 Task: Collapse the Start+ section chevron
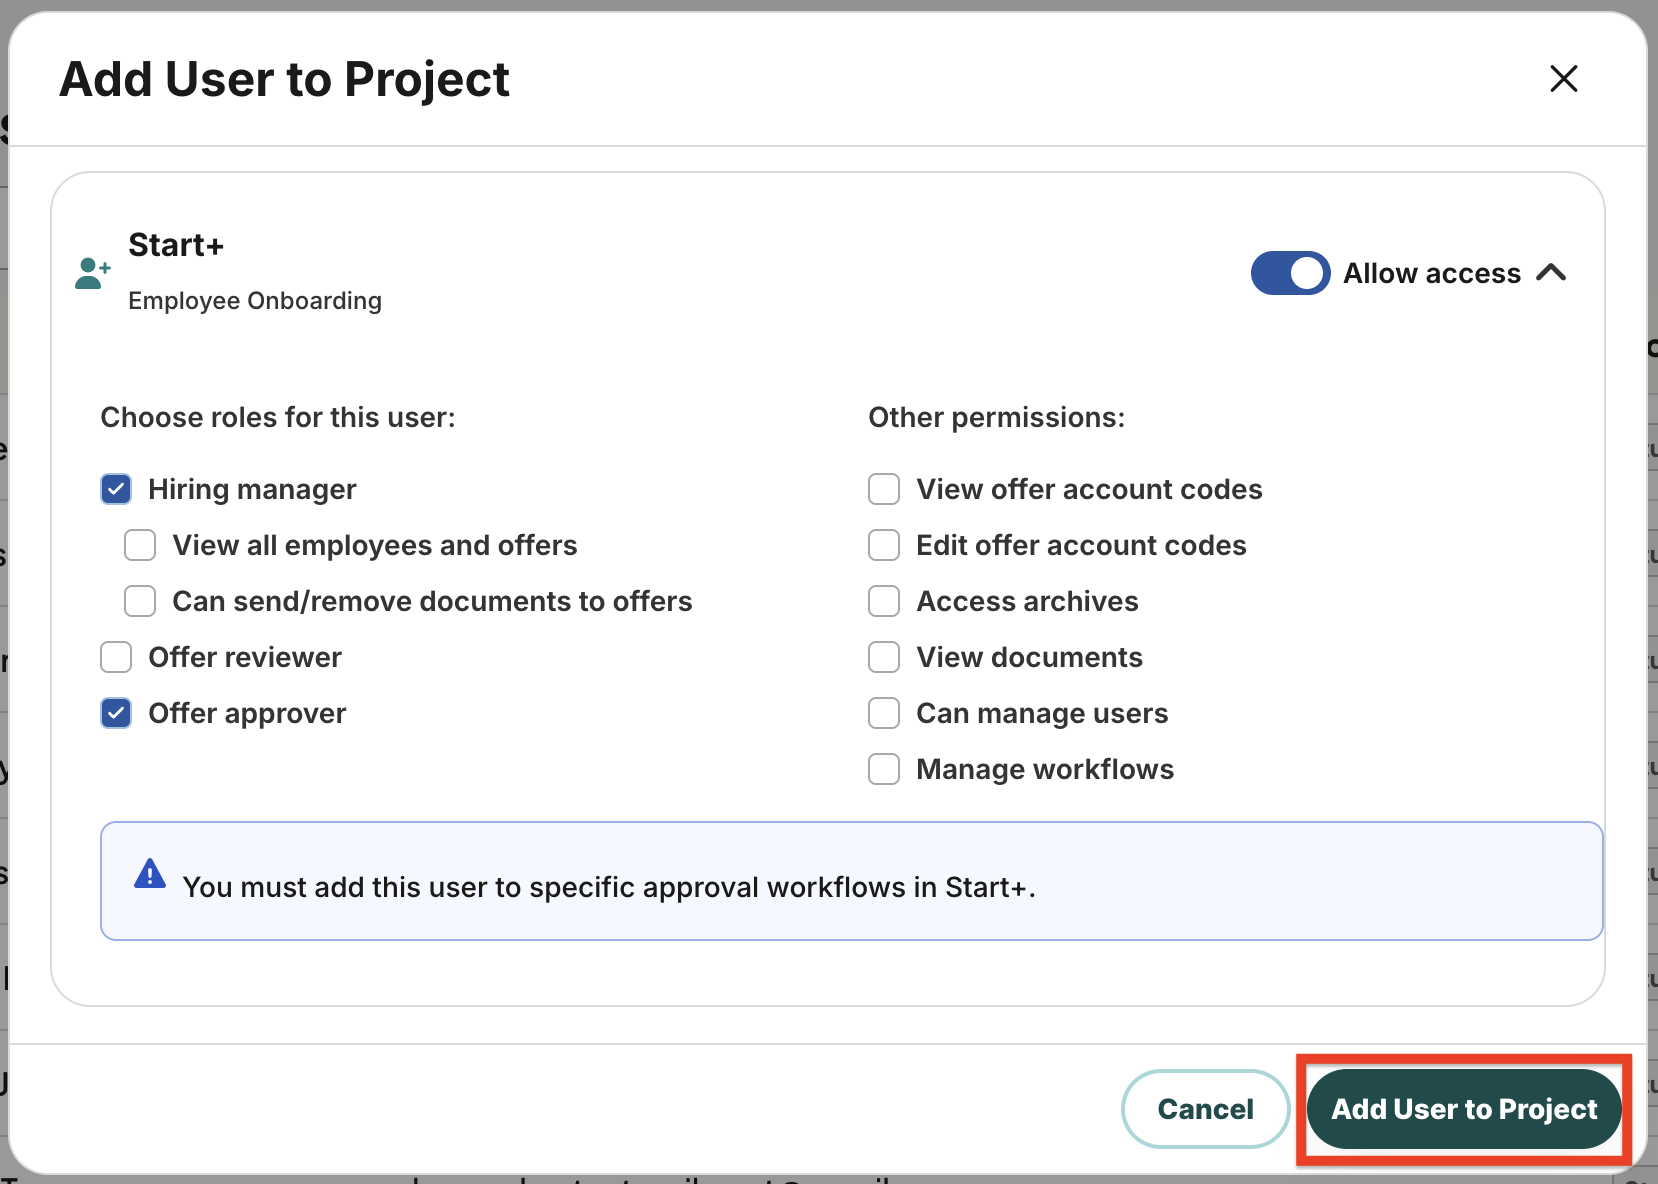pos(1551,273)
